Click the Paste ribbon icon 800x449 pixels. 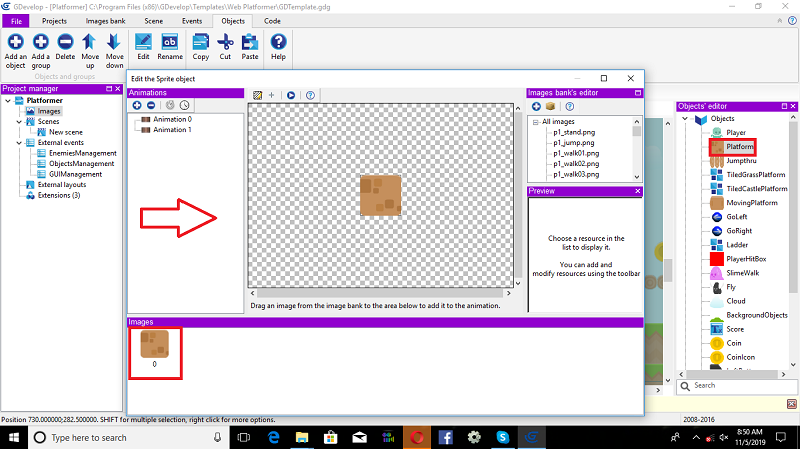pos(249,42)
